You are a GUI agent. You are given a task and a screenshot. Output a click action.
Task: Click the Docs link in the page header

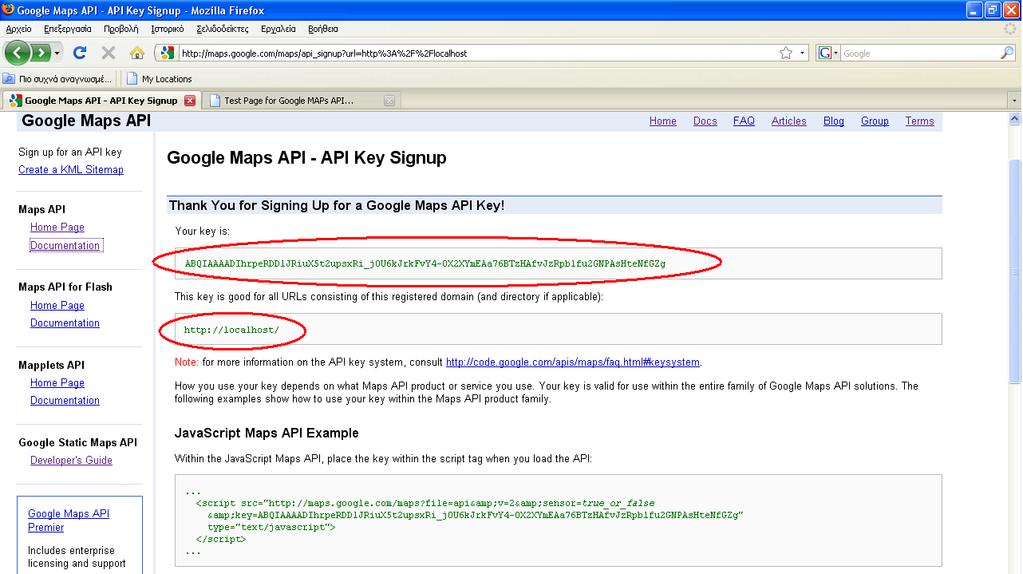[705, 121]
